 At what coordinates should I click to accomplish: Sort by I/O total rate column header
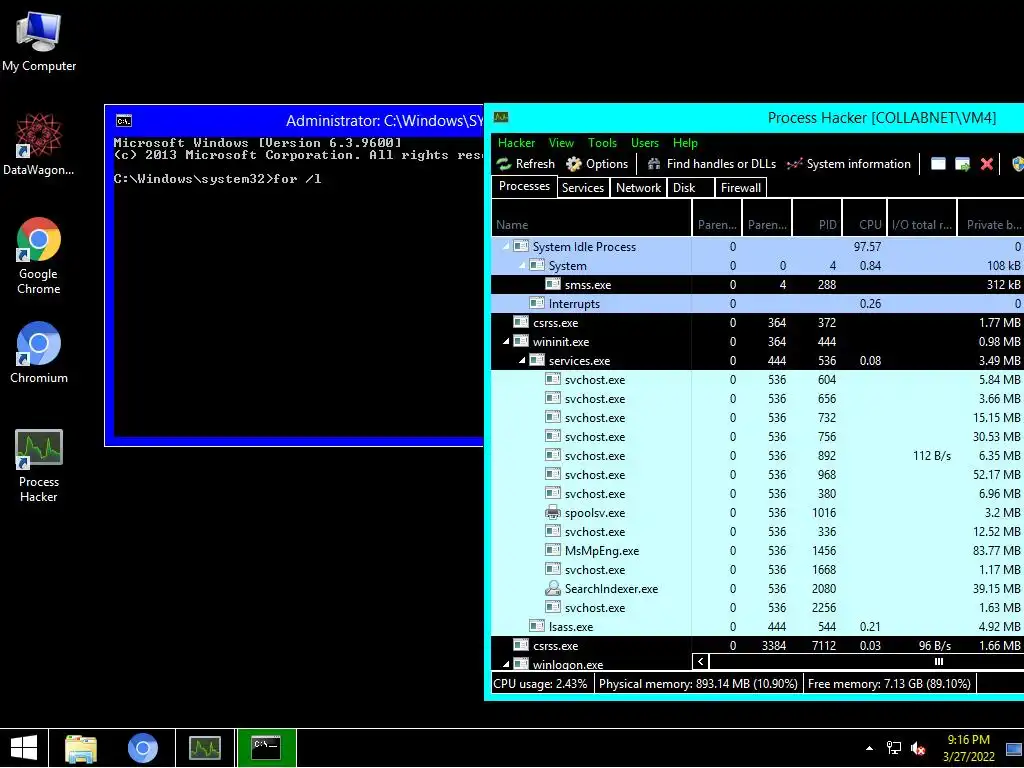point(922,218)
